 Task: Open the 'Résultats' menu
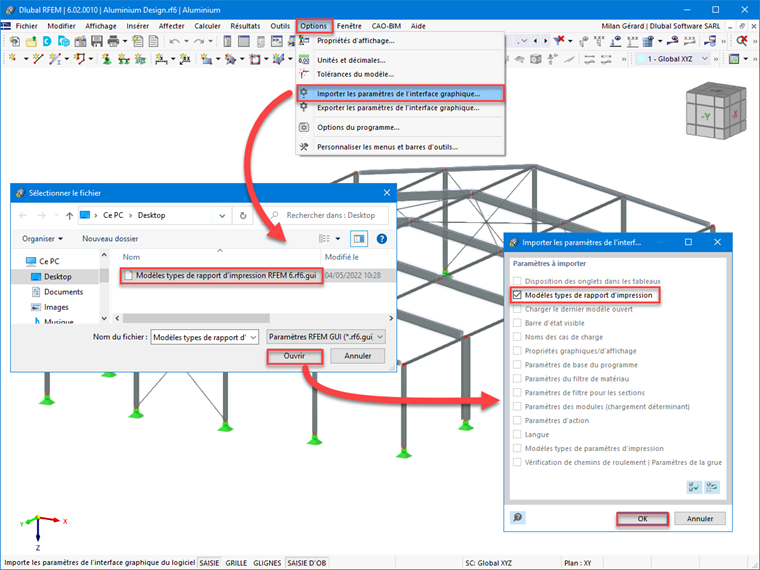[245, 26]
